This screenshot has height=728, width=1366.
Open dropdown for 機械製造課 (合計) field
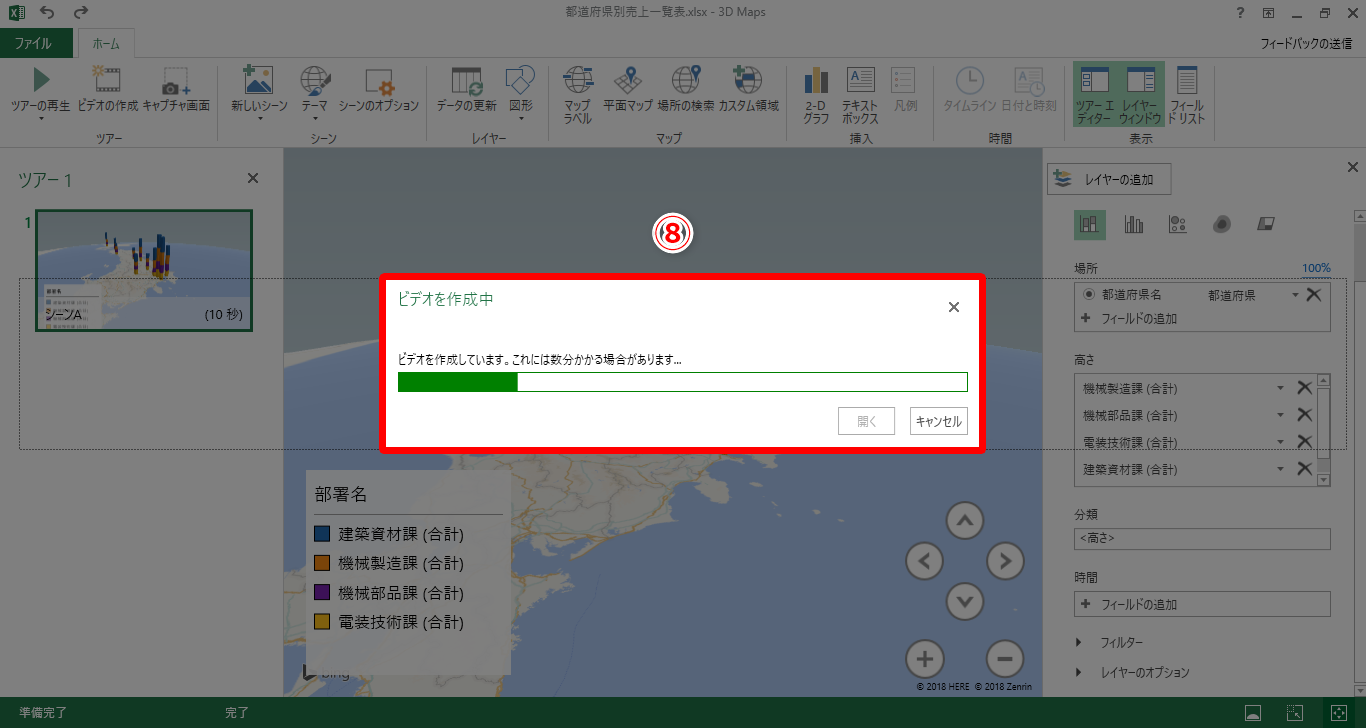[x=1280, y=388]
